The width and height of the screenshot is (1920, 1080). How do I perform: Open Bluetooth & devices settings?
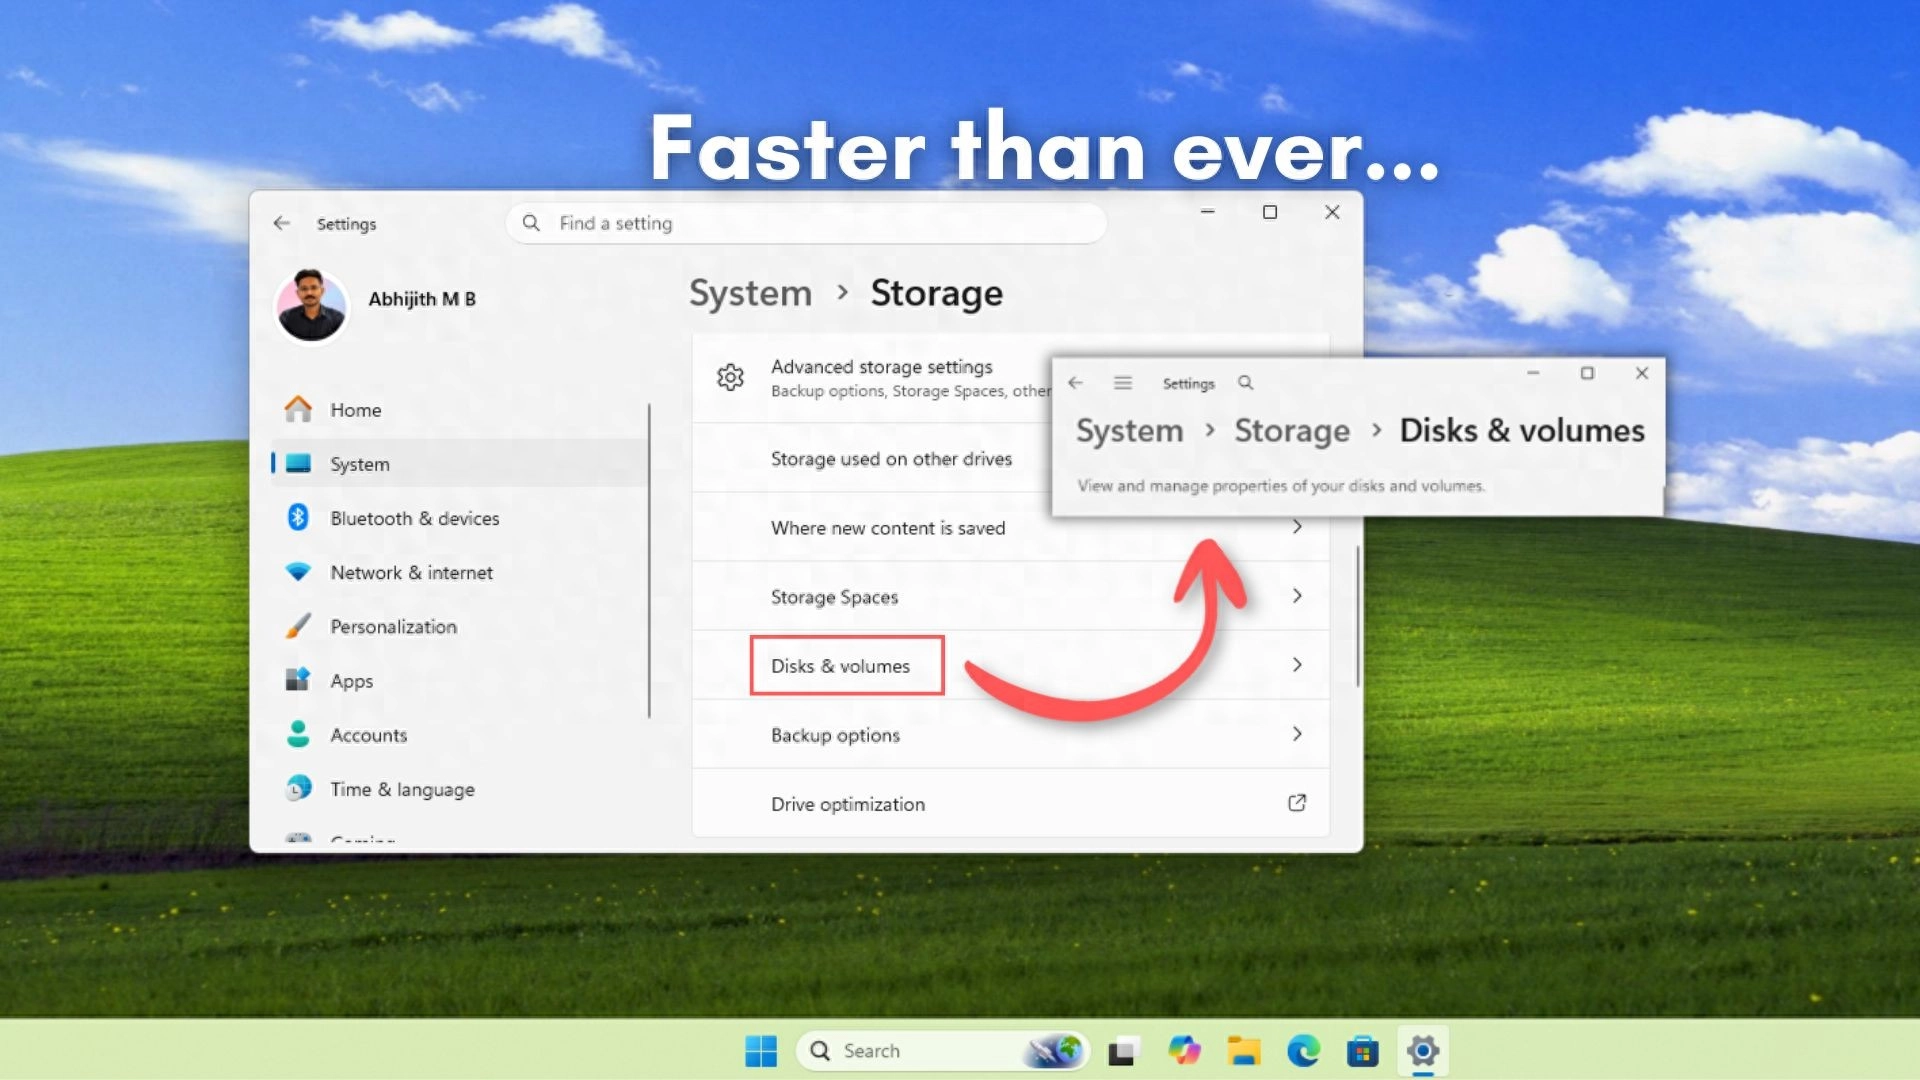coord(414,518)
